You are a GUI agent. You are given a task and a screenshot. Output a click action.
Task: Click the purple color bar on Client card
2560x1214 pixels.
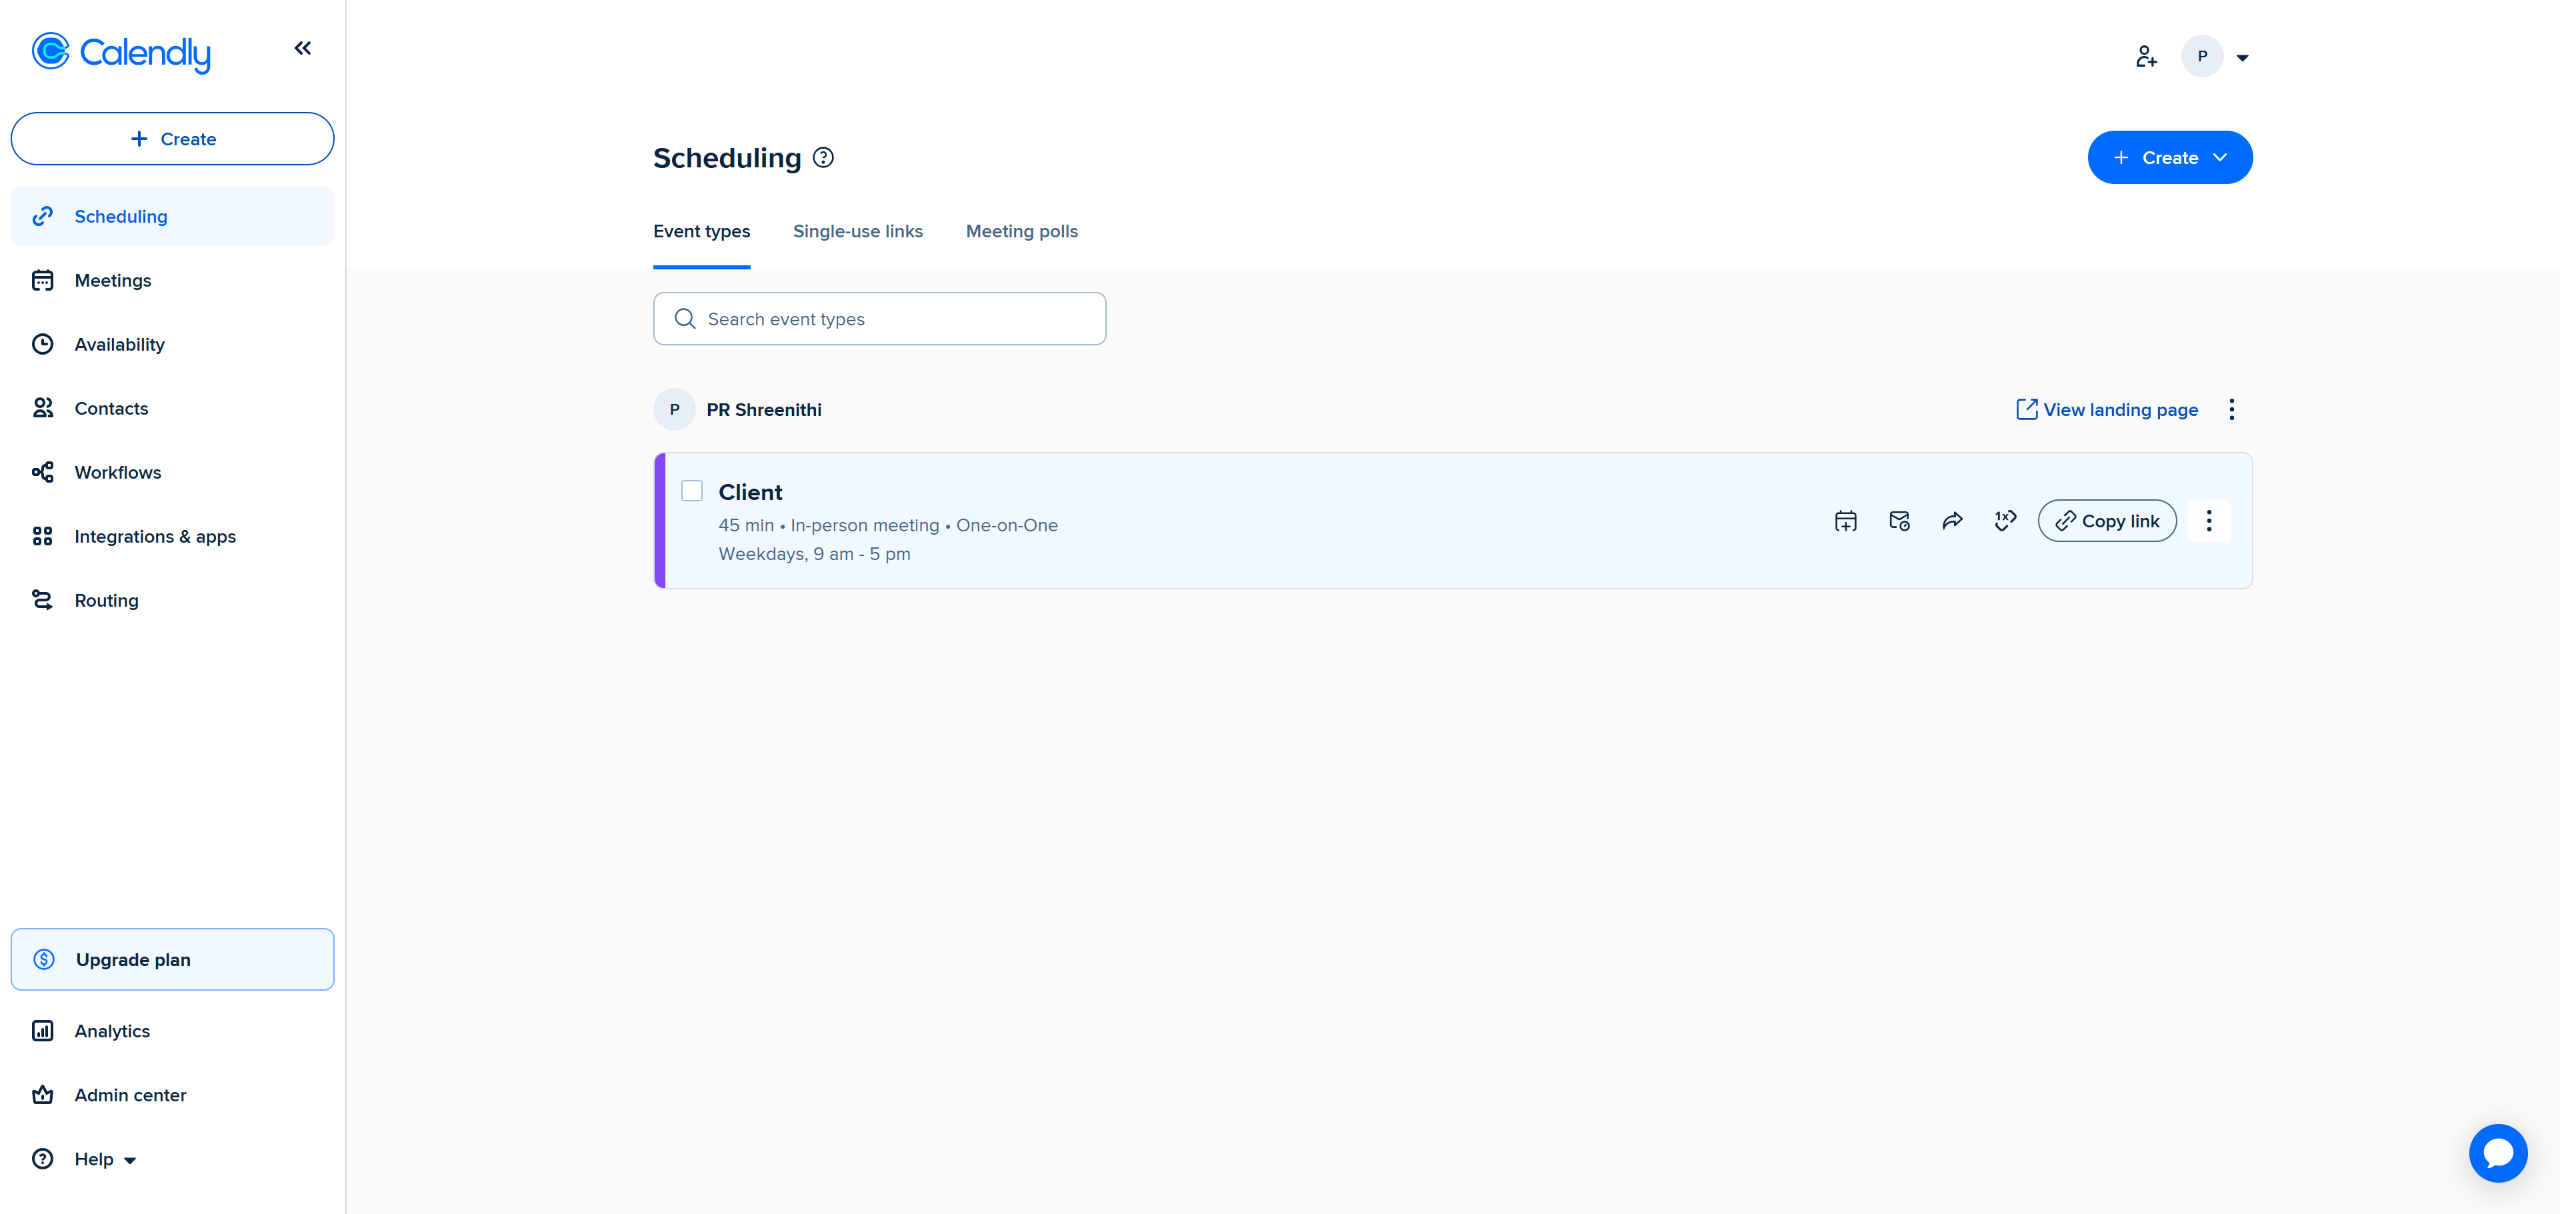[x=660, y=521]
